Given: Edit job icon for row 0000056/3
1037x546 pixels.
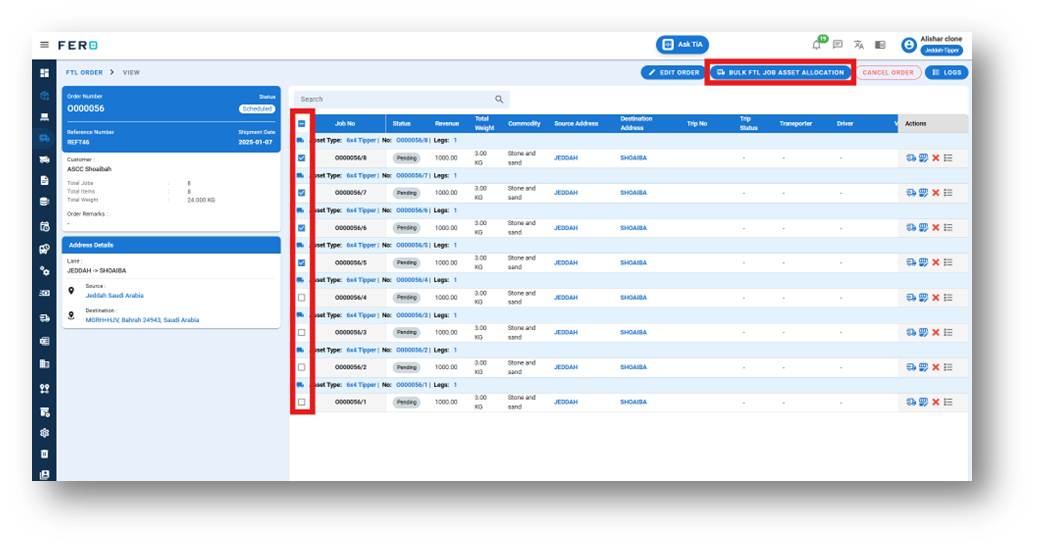Looking at the screenshot, I should (923, 332).
